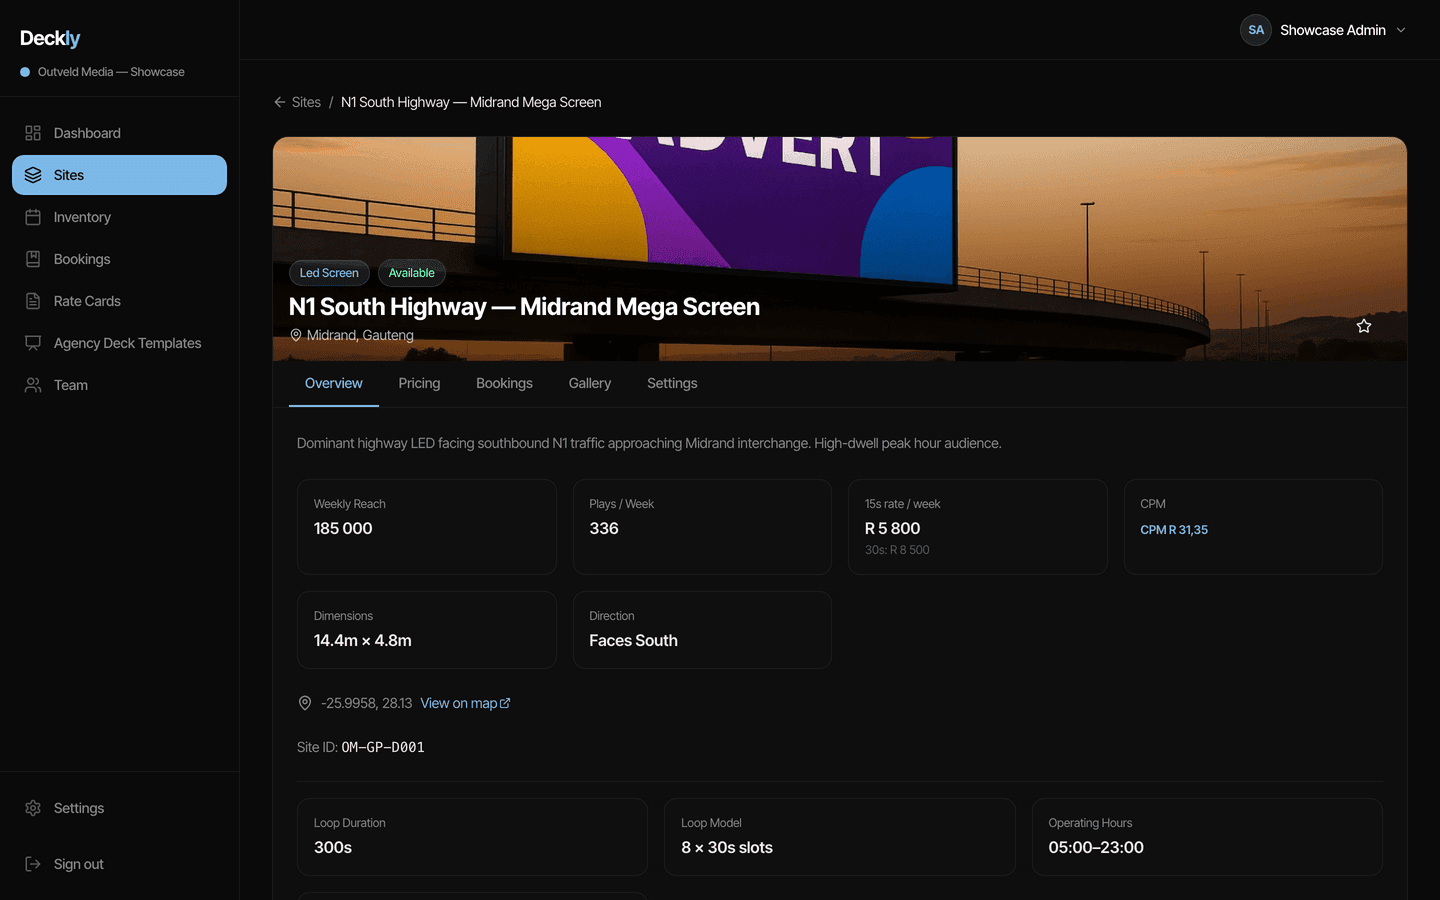Screen dimensions: 1440x900
Task: Click the Settings gear icon in sidebar
Action: pyautogui.click(x=33, y=808)
